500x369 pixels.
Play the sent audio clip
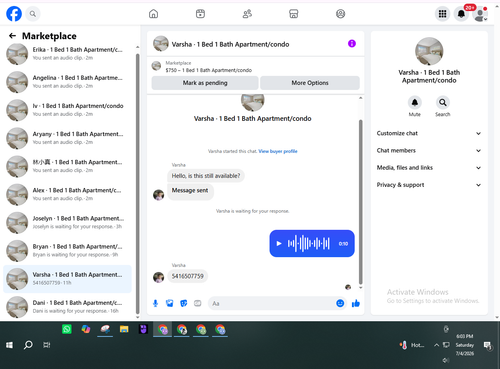[x=279, y=243]
